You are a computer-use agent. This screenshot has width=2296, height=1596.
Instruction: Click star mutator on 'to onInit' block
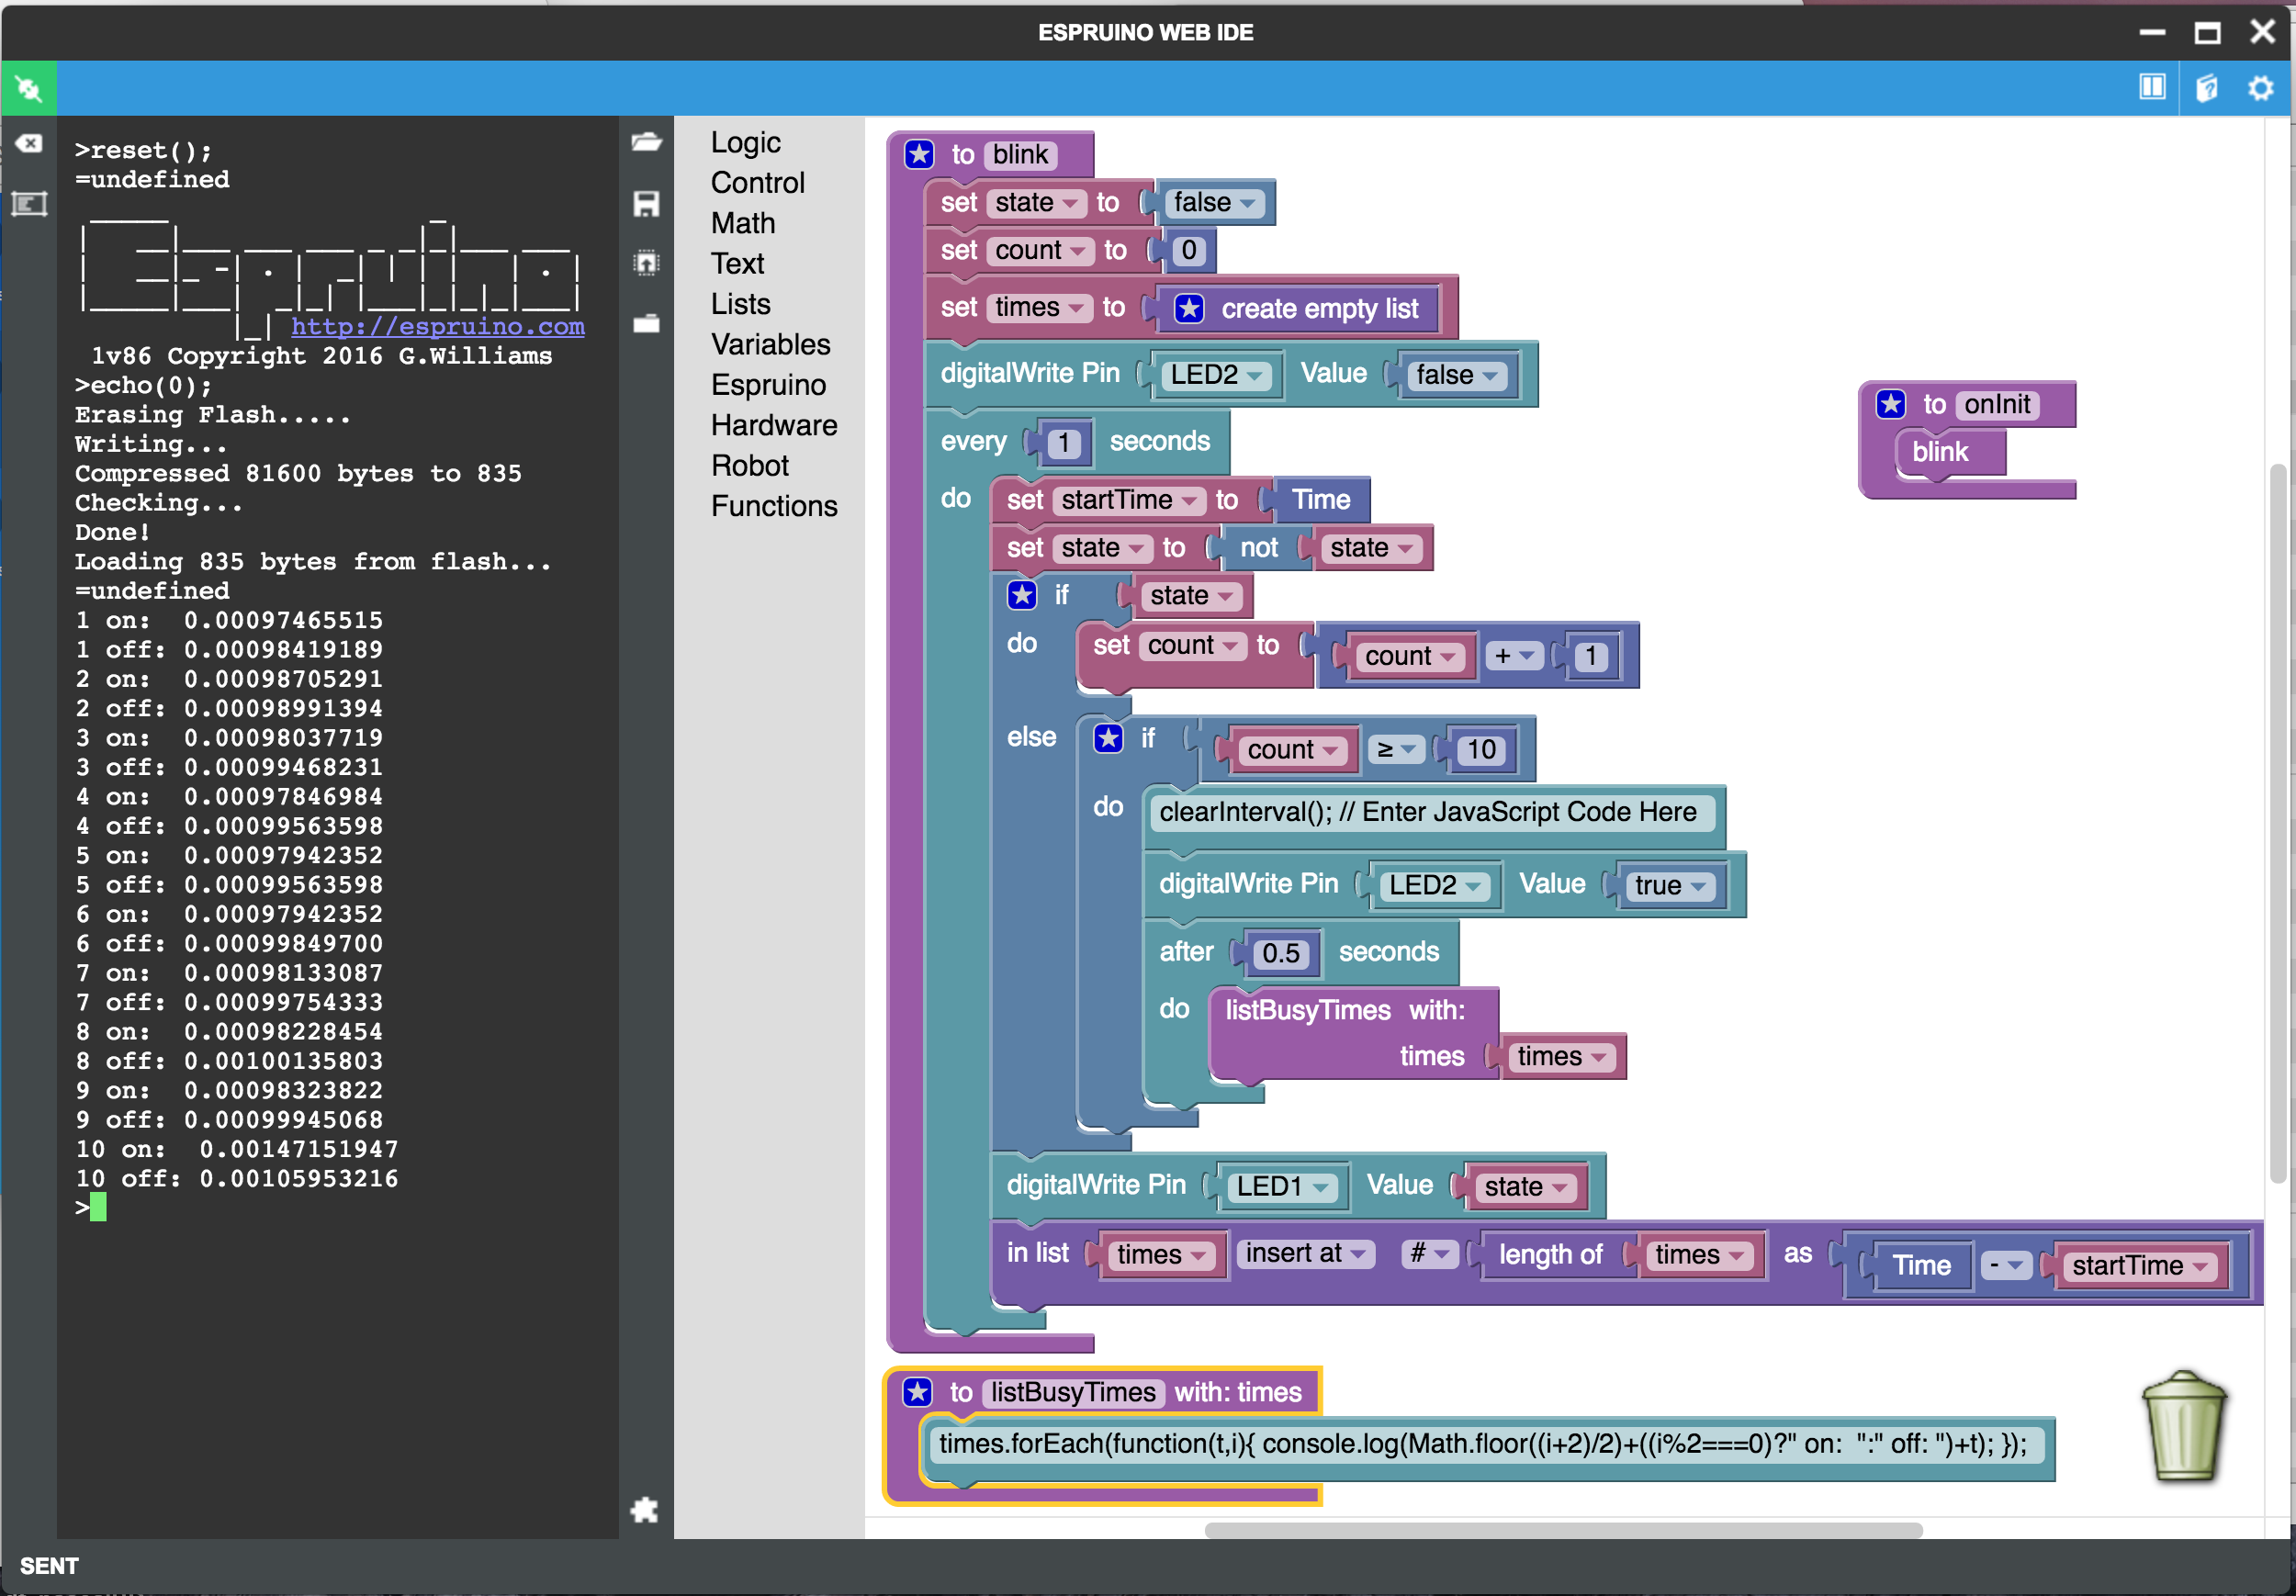tap(1890, 404)
